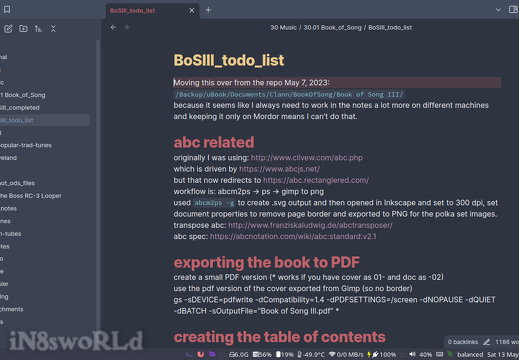Click the balanced power profile indicator
This screenshot has width=519, height=360.
[x=470, y=355]
